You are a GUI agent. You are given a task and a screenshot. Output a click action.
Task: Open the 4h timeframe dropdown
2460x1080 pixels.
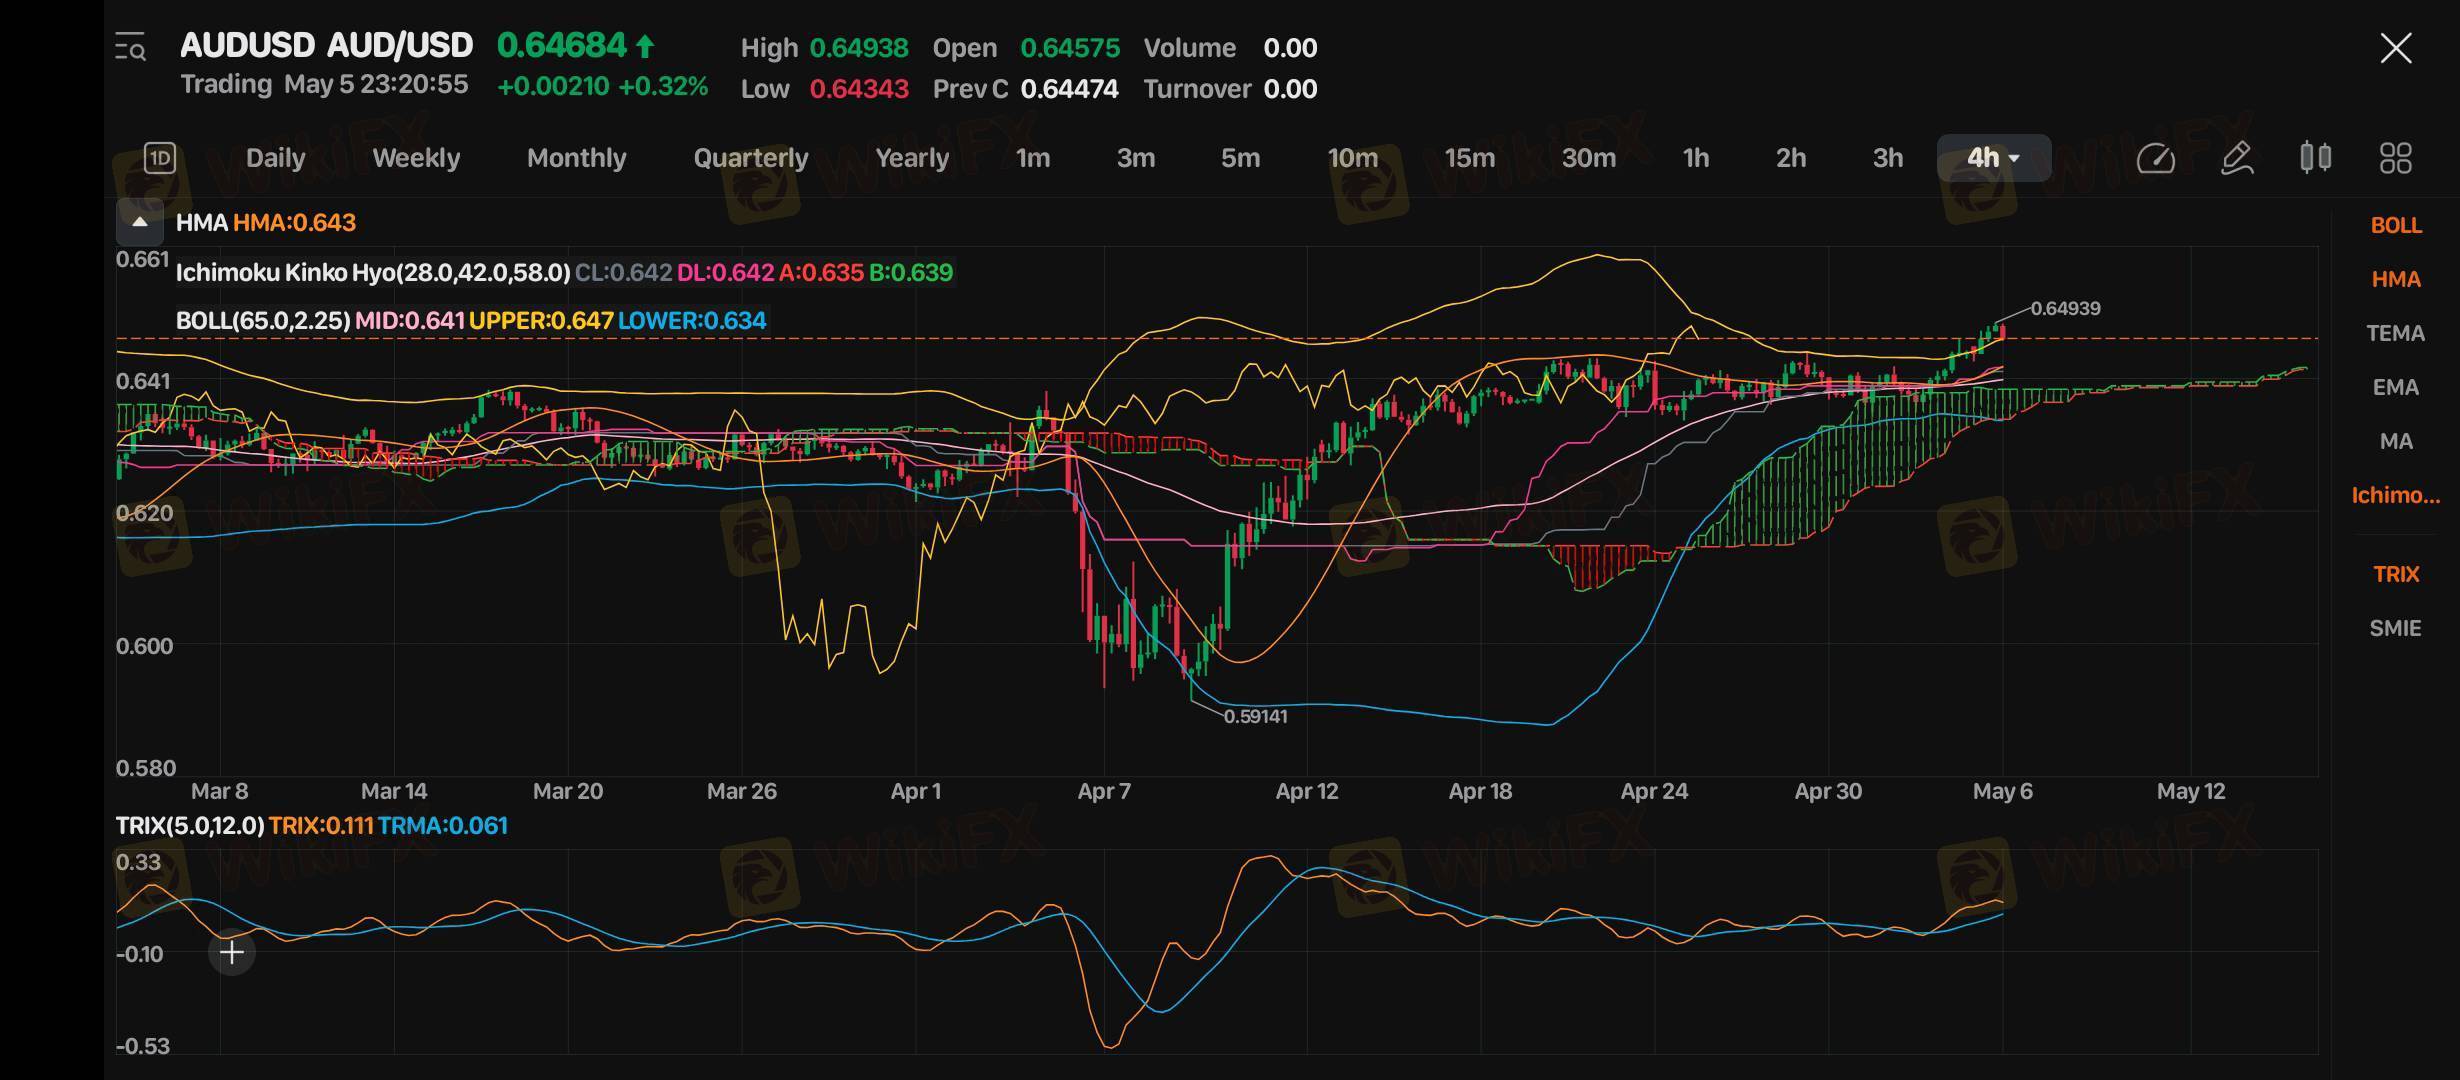coord(1993,158)
